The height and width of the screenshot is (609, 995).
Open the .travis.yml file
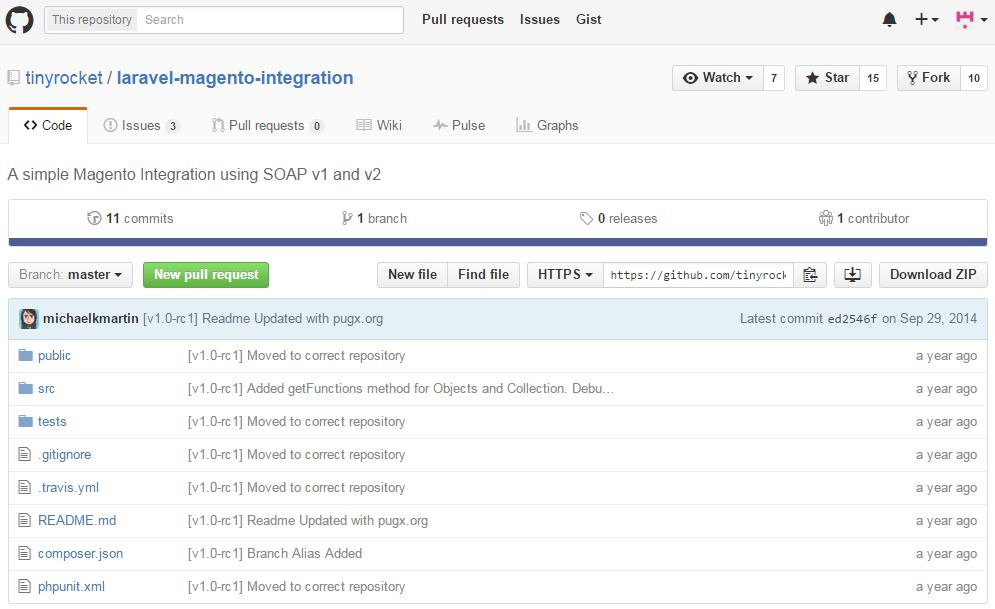pos(69,488)
